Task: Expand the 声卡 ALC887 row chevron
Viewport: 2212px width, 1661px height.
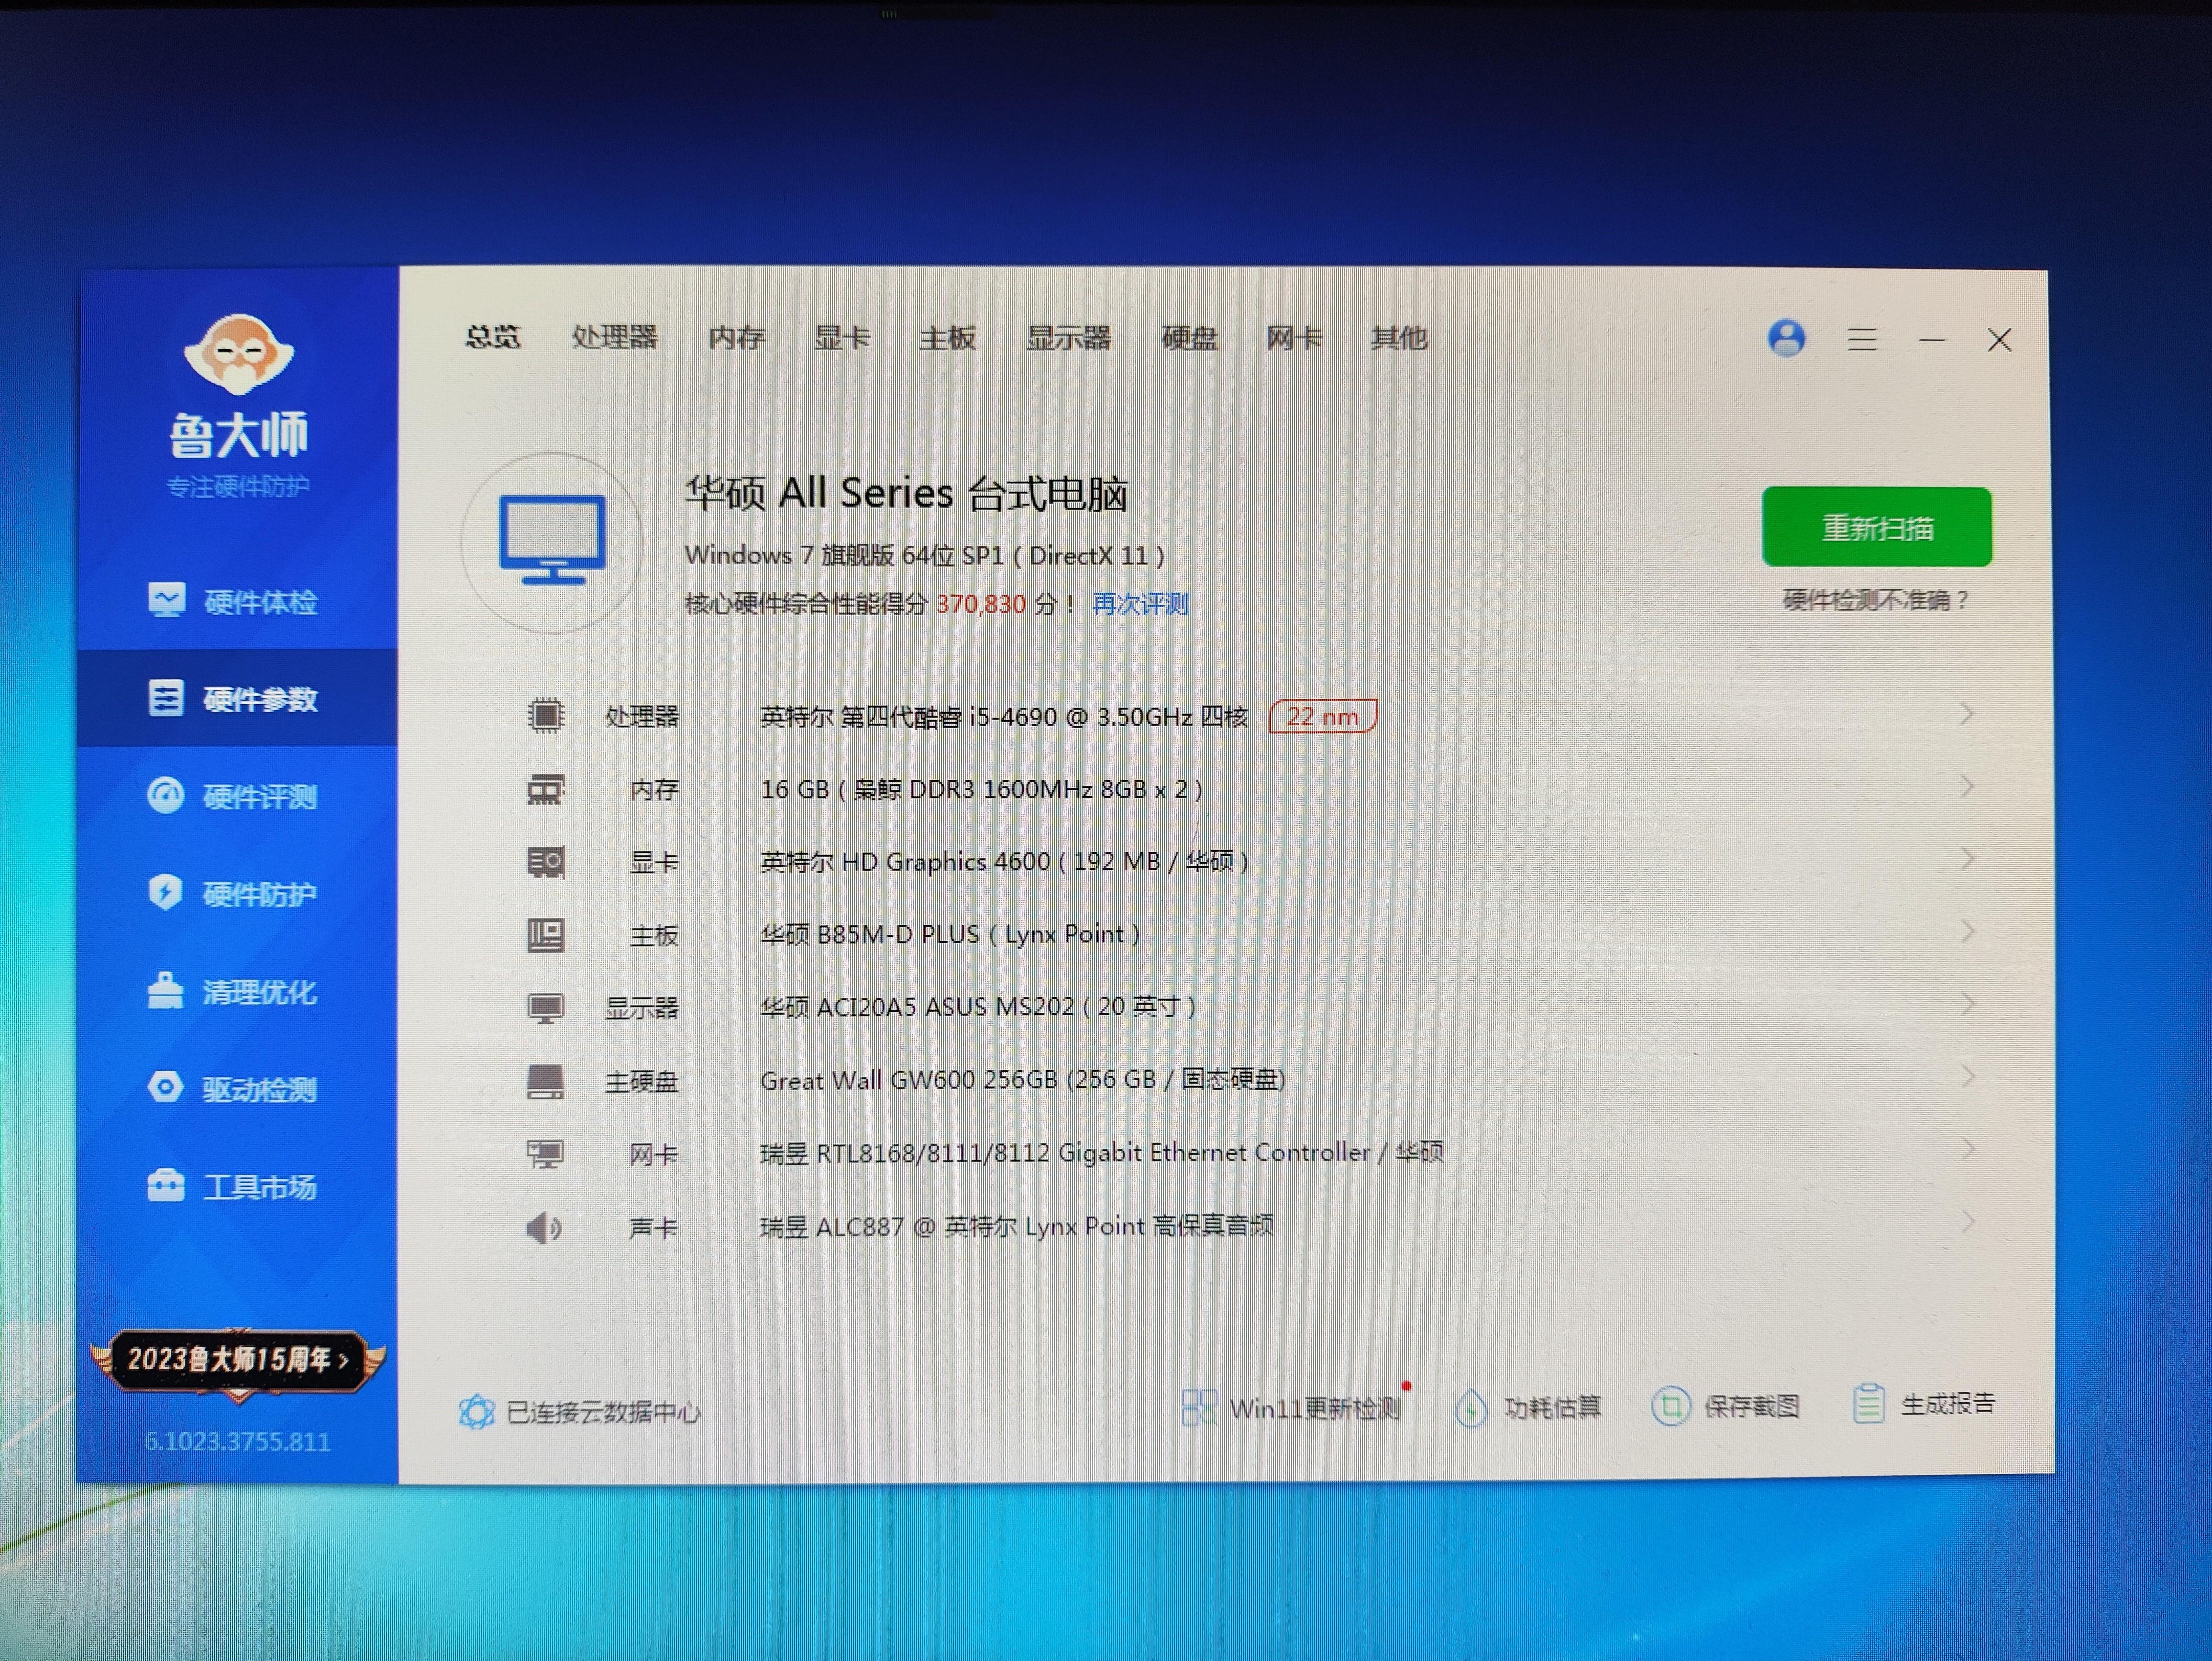Action: pyautogui.click(x=1966, y=1221)
